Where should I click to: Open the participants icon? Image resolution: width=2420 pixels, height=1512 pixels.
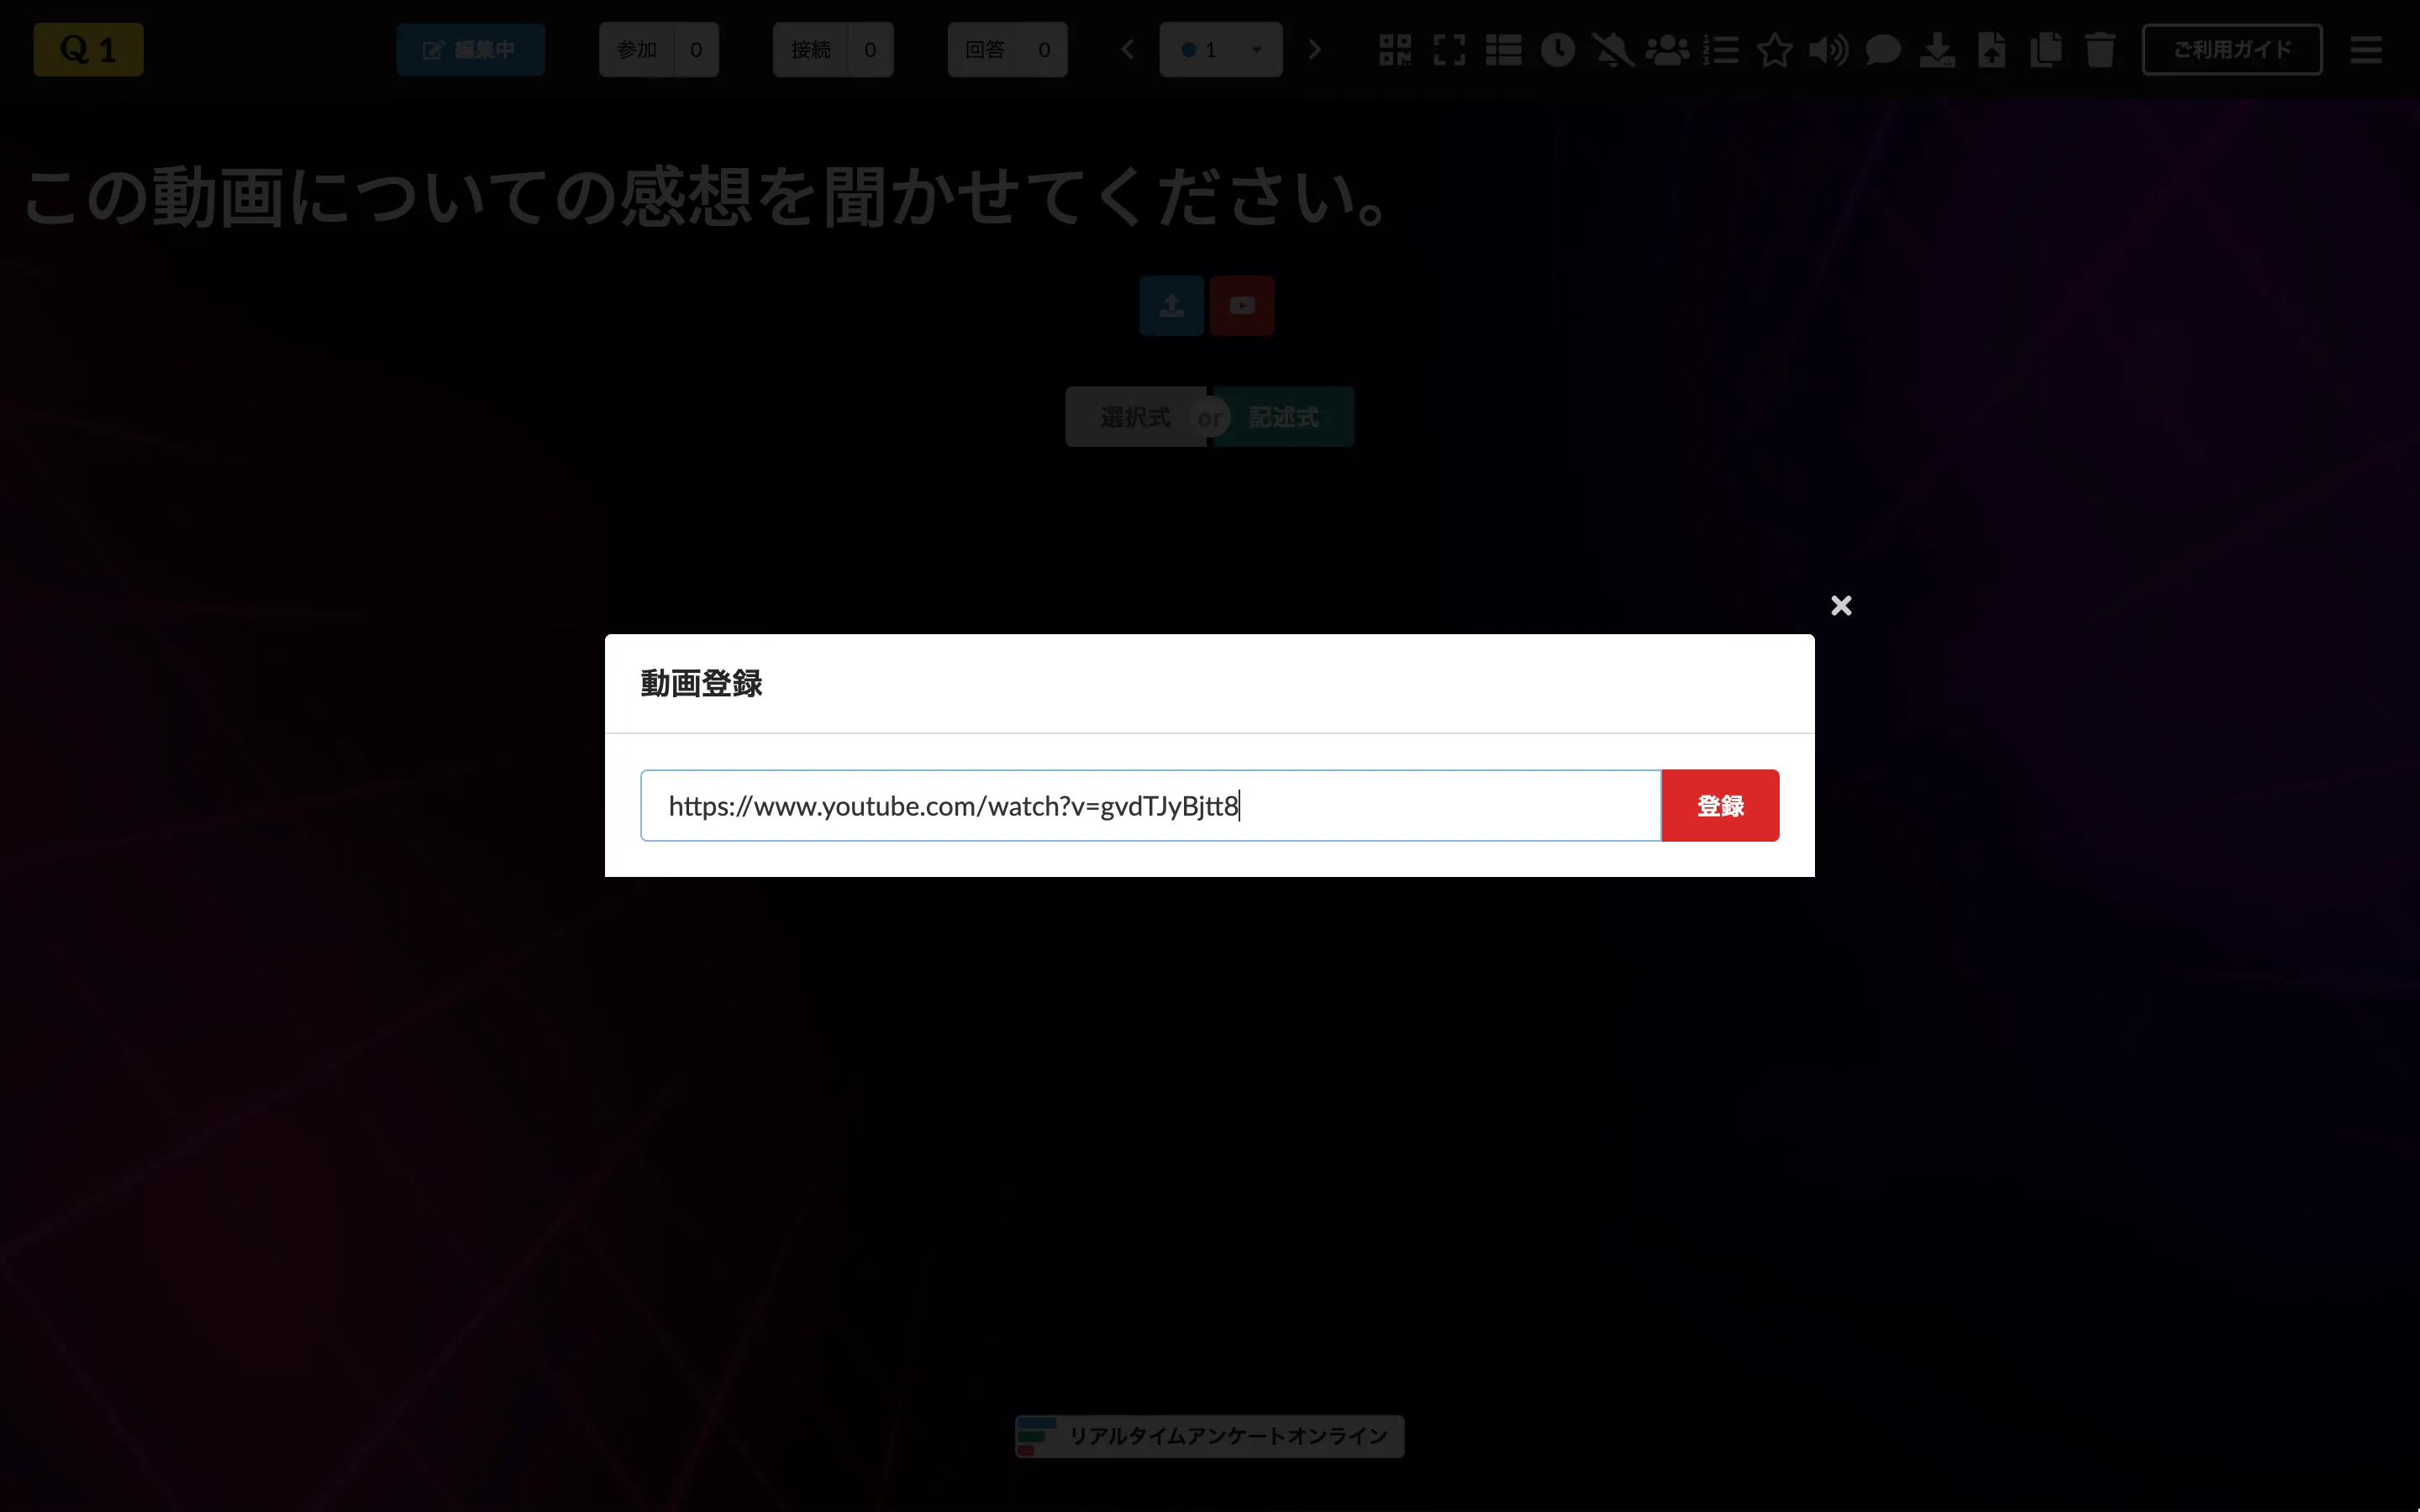[x=1667, y=49]
